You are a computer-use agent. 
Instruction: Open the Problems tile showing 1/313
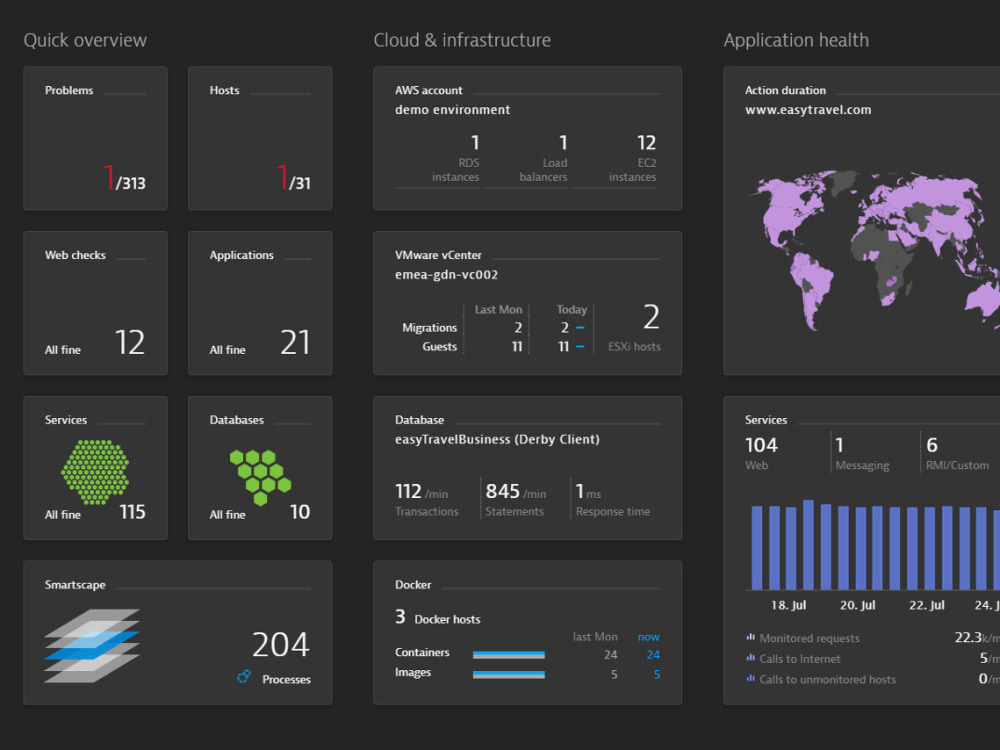(x=95, y=138)
